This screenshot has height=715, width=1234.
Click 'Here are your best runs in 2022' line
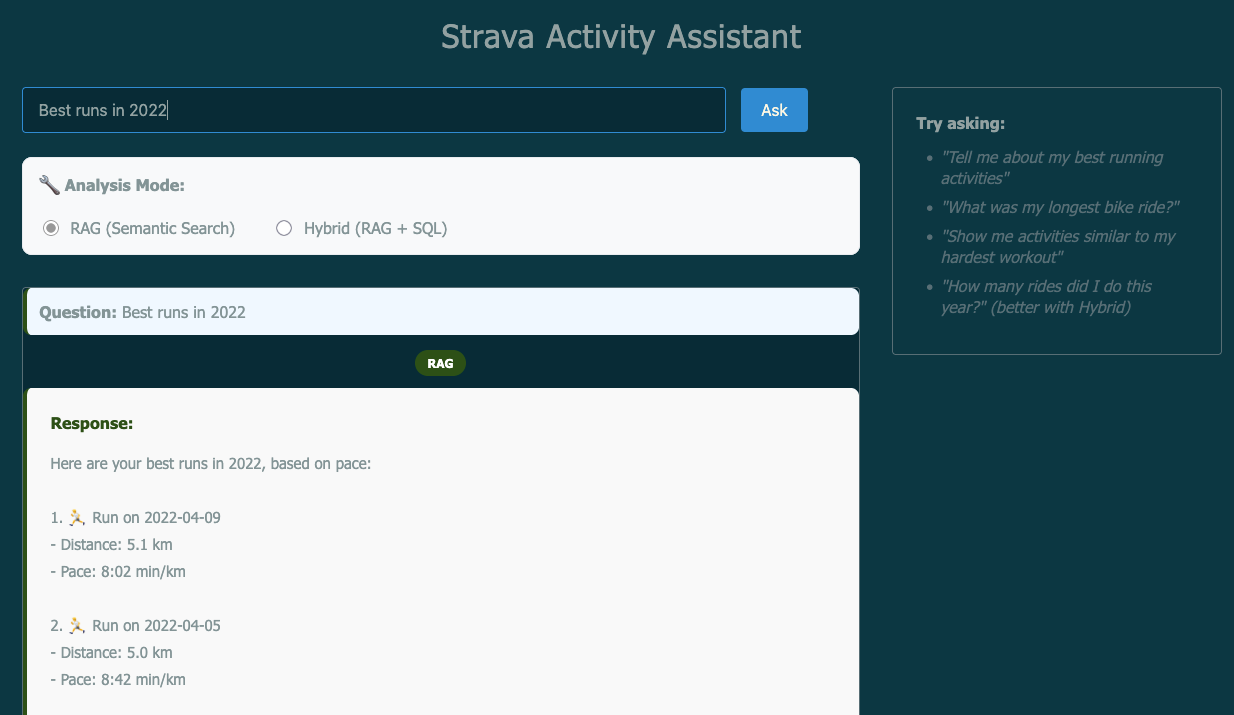211,464
